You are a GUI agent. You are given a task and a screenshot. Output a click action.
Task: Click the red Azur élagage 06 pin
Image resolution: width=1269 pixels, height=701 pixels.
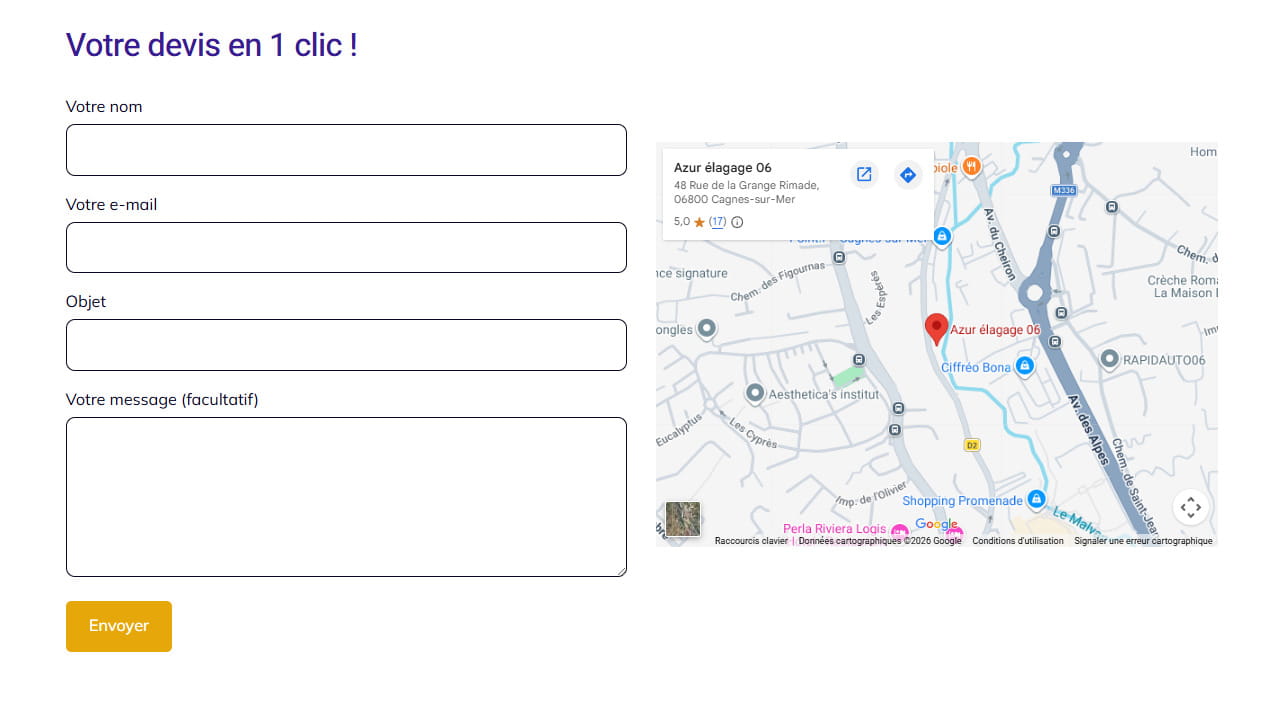click(936, 329)
